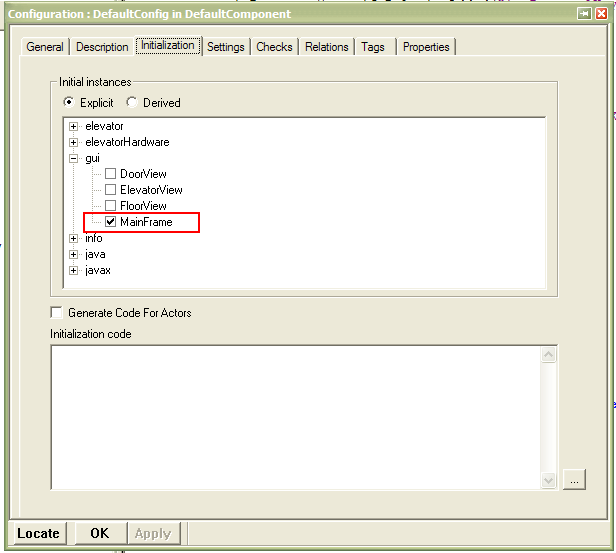The image size is (616, 553).
Task: Select the java tree label
Action: (x=95, y=255)
